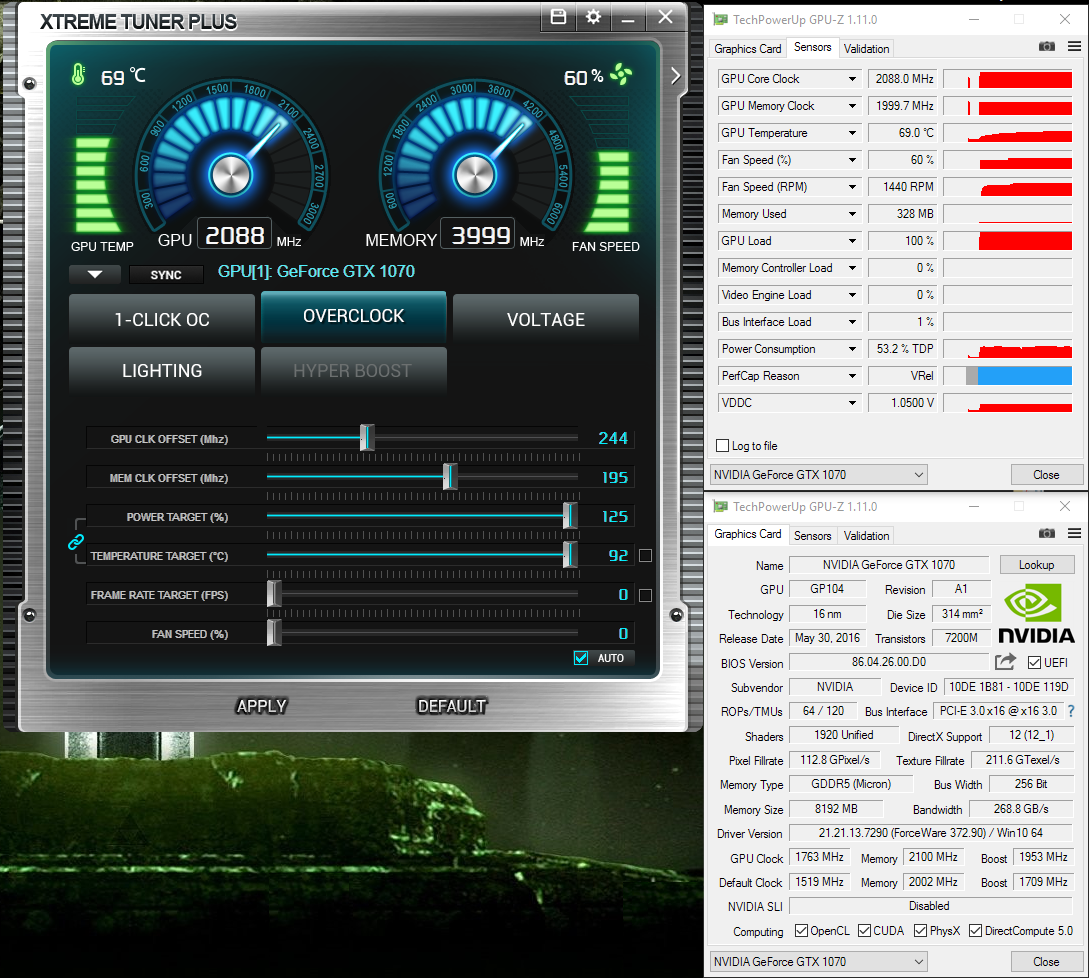Image resolution: width=1089 pixels, height=978 pixels.
Task: Click camera screenshot icon in Sensors GPU-Z window
Action: (1047, 47)
